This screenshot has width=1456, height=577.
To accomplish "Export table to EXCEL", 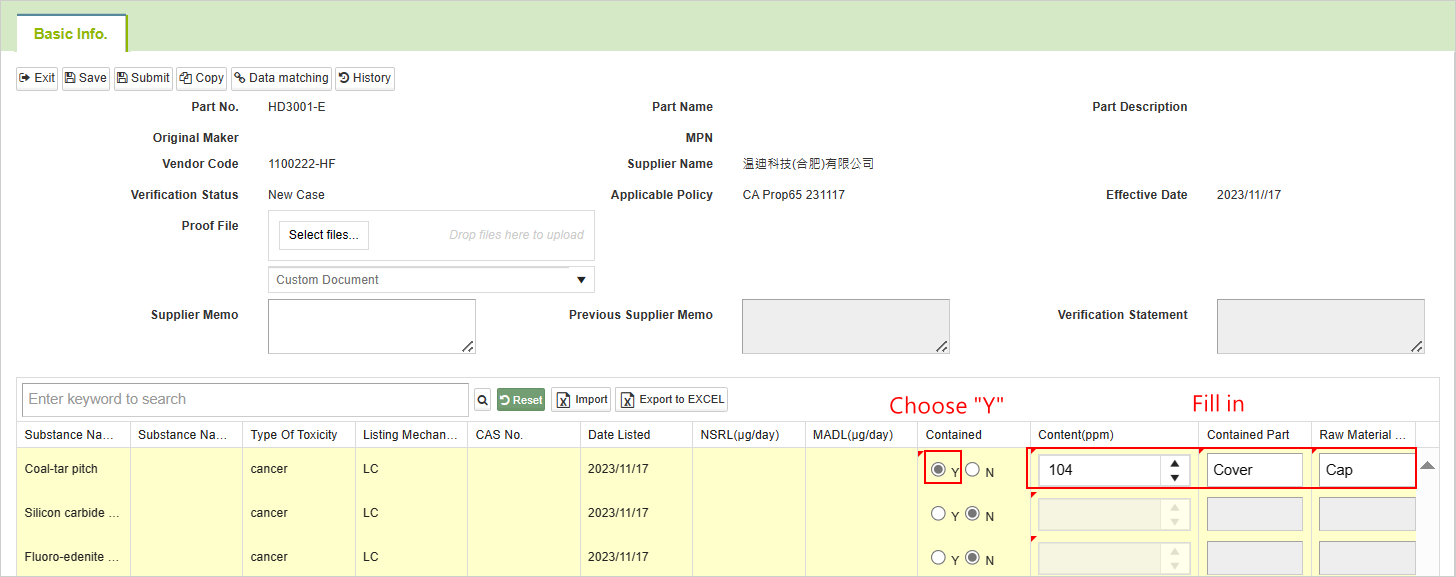I will point(671,400).
